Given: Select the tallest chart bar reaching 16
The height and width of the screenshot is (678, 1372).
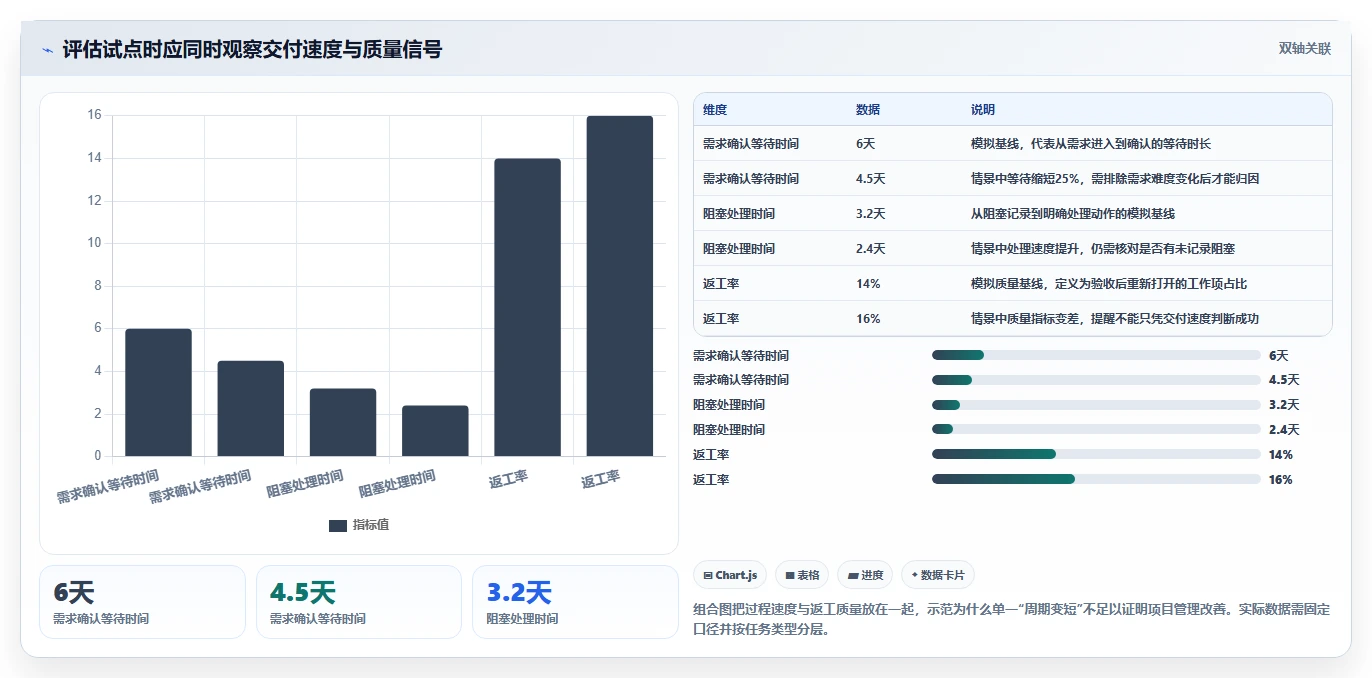Looking at the screenshot, I should pos(620,286).
